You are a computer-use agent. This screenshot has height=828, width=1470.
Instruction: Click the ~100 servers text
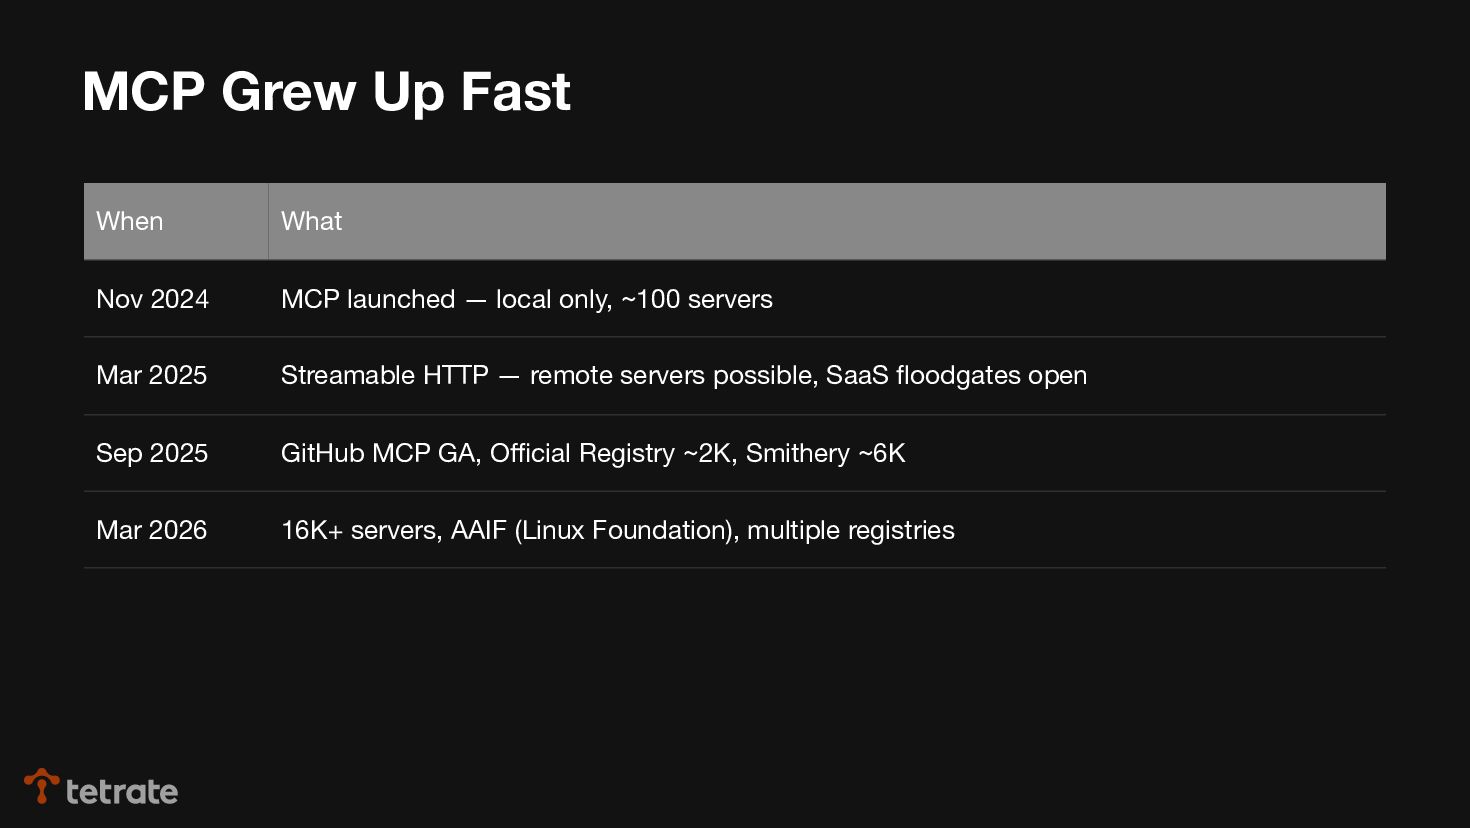tap(697, 299)
